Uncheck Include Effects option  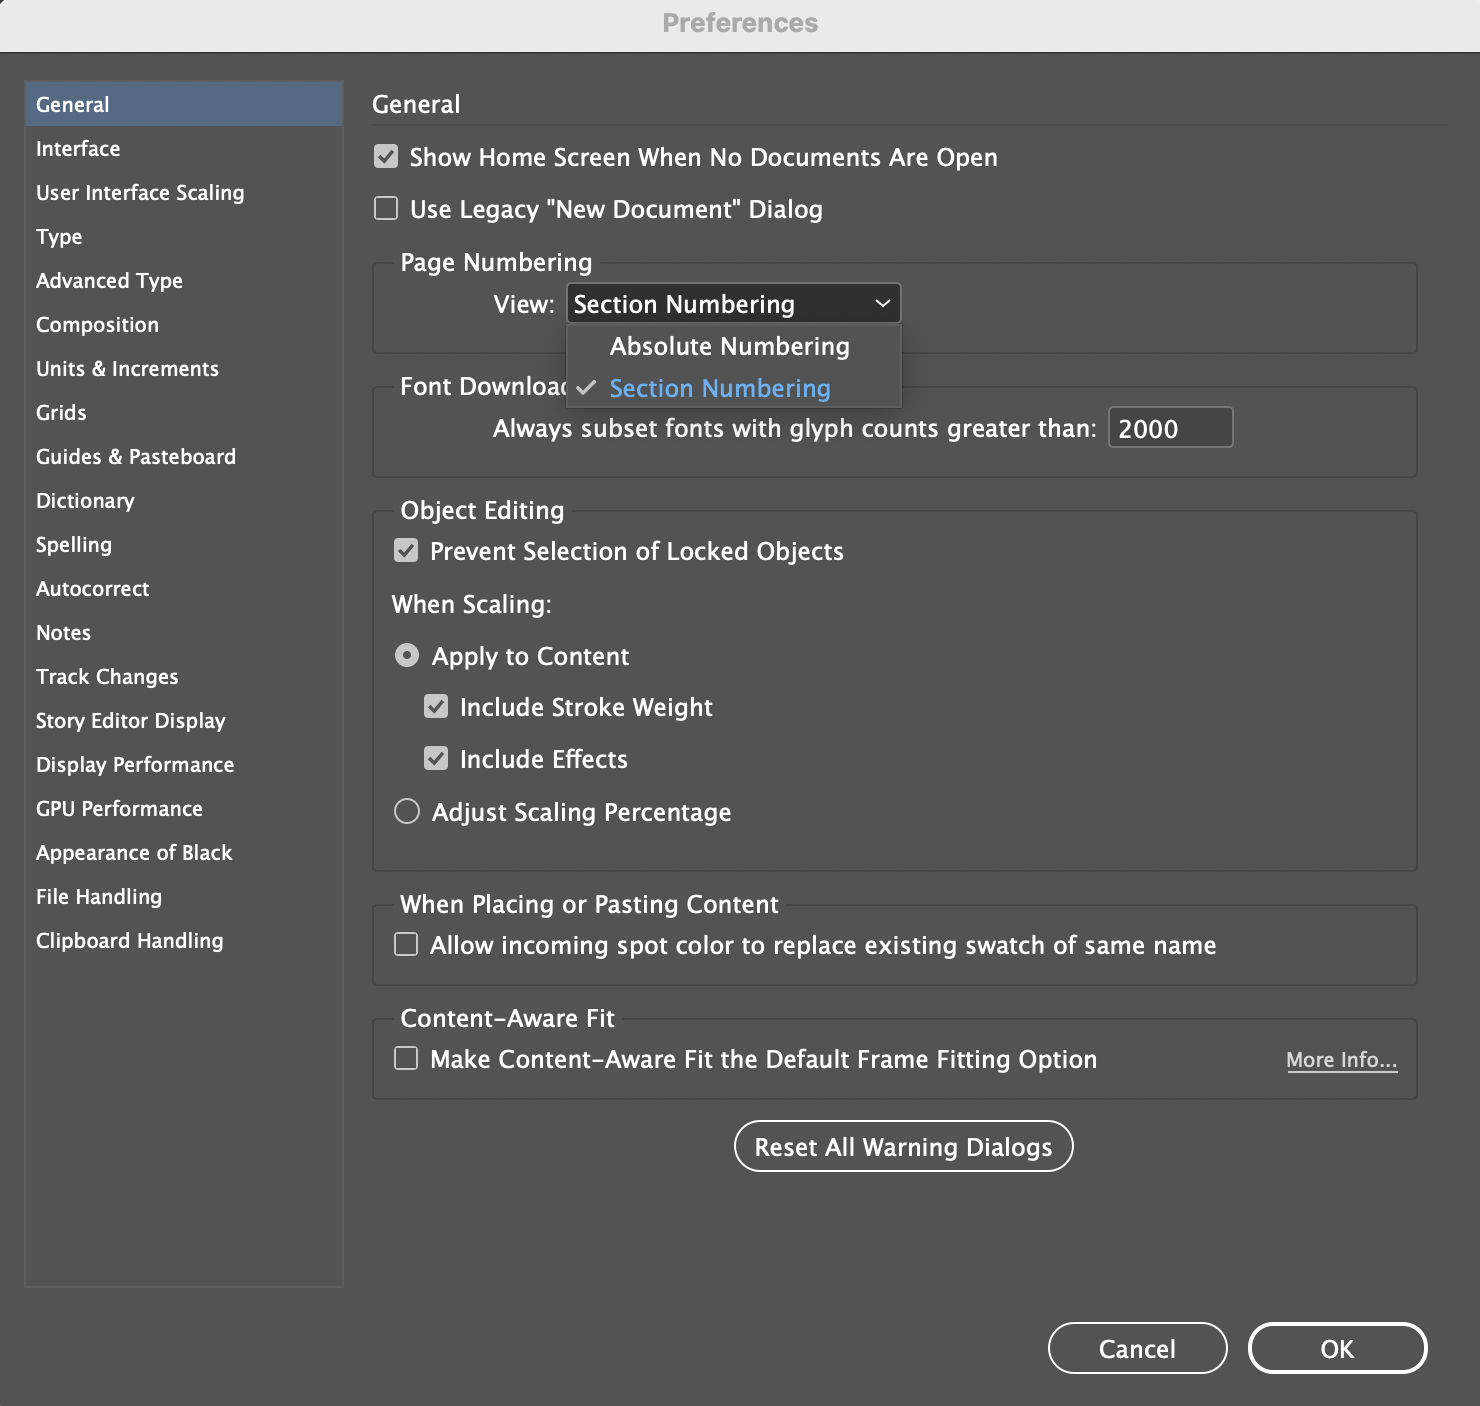pyautogui.click(x=436, y=759)
